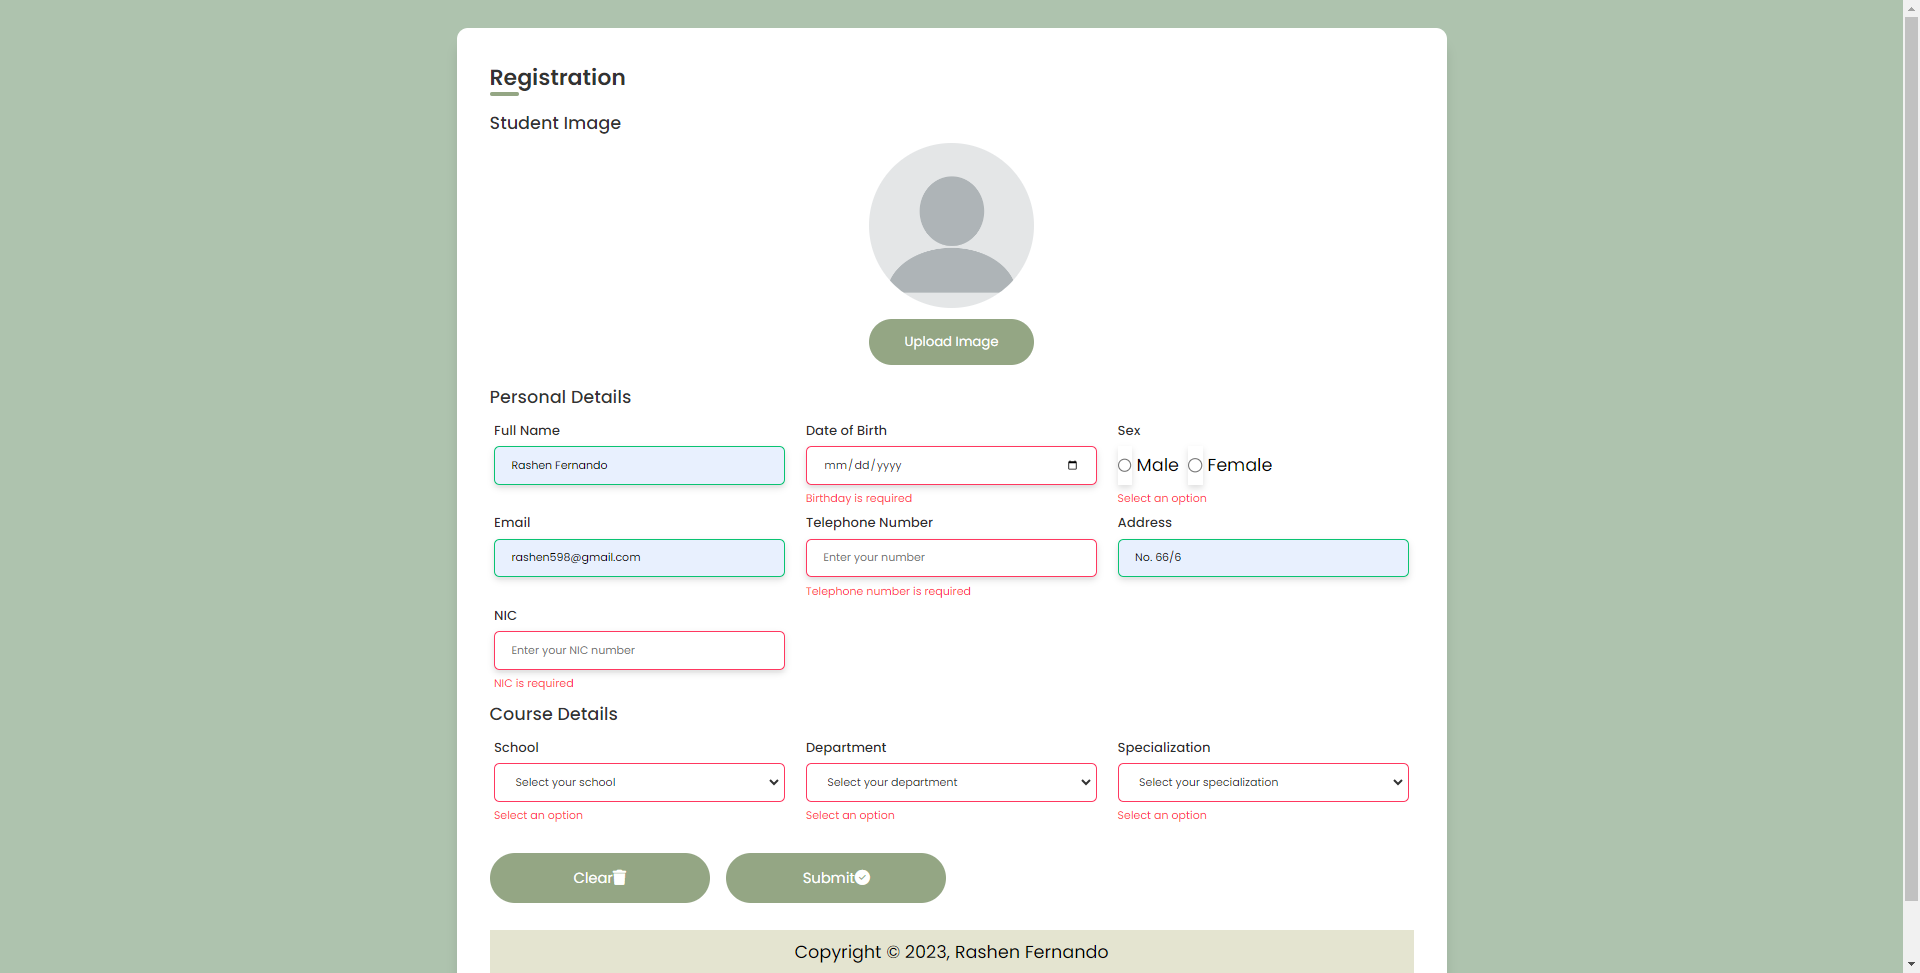This screenshot has width=1920, height=973.
Task: Click the Email input field
Action: (x=639, y=557)
